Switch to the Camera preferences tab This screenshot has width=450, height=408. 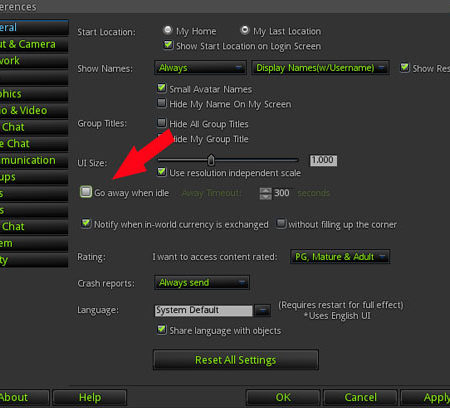tap(33, 44)
